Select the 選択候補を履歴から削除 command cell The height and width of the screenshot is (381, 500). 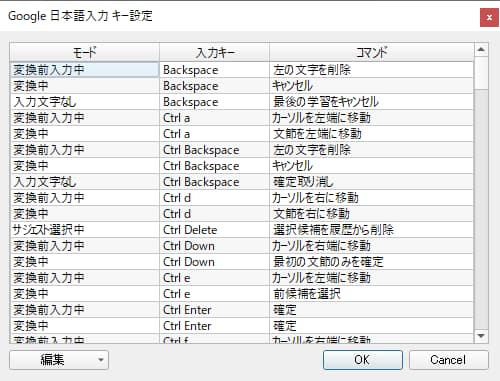click(x=371, y=230)
